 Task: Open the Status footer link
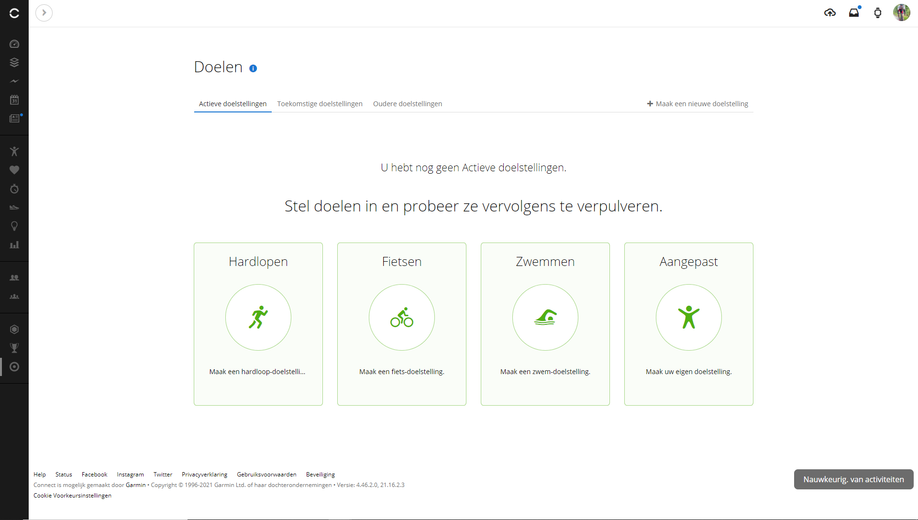(x=64, y=475)
